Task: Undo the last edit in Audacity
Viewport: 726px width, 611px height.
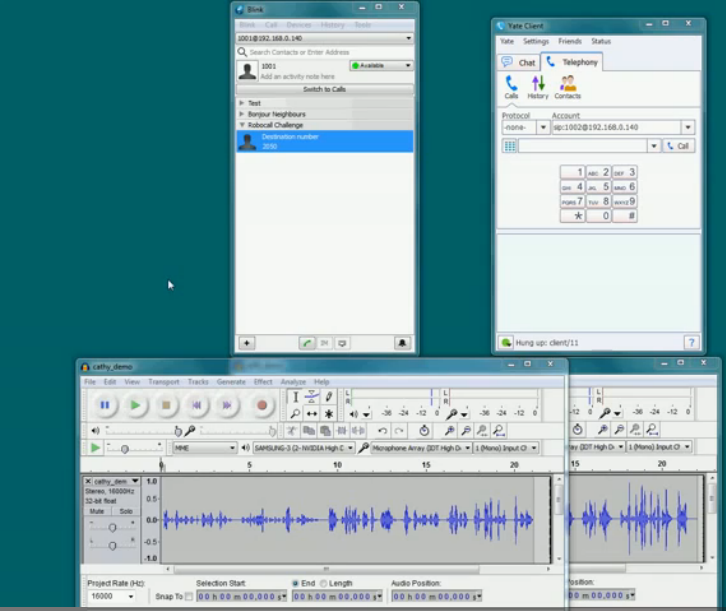Action: pyautogui.click(x=382, y=431)
